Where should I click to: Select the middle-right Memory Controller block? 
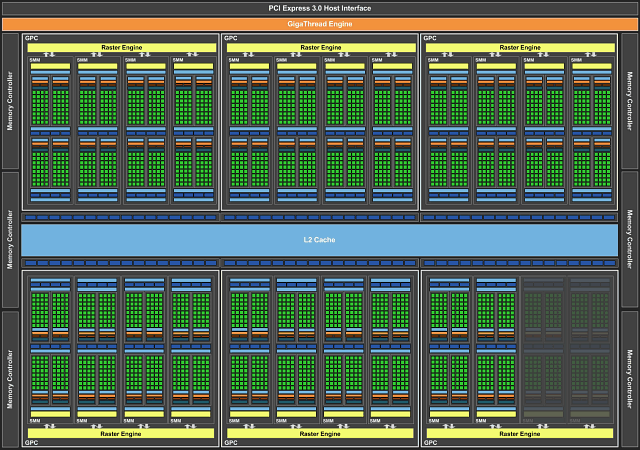pos(629,240)
